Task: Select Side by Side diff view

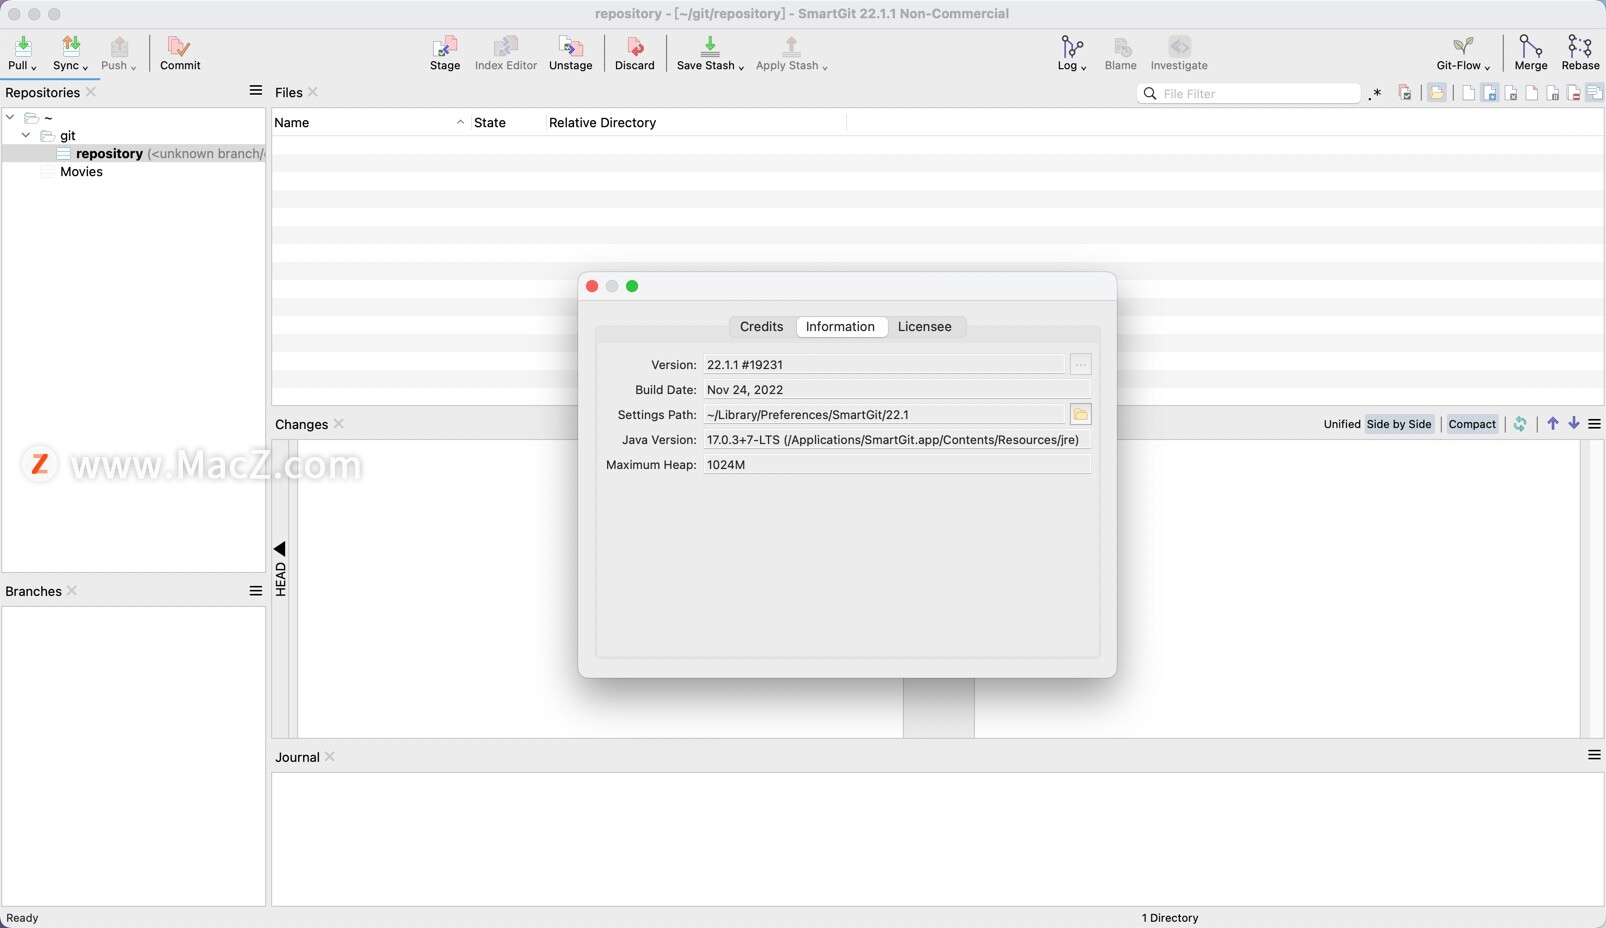Action: [x=1399, y=424]
